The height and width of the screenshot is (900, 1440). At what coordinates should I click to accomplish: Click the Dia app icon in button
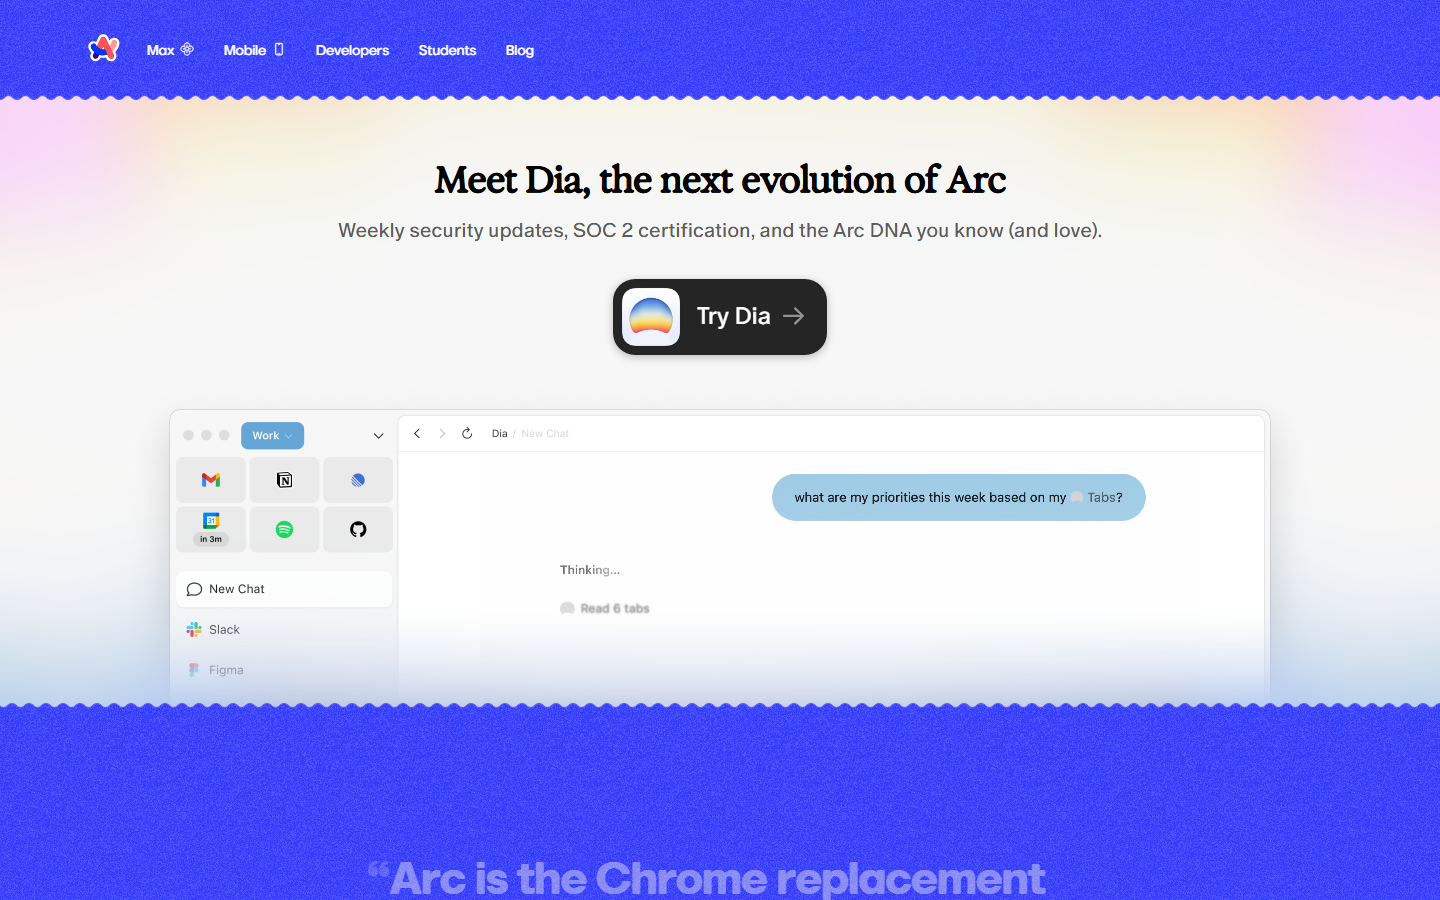coord(651,317)
